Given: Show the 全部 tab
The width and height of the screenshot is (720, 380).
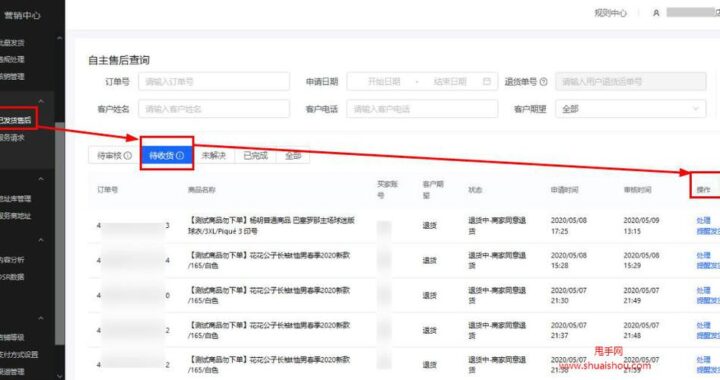Looking at the screenshot, I should pos(293,156).
